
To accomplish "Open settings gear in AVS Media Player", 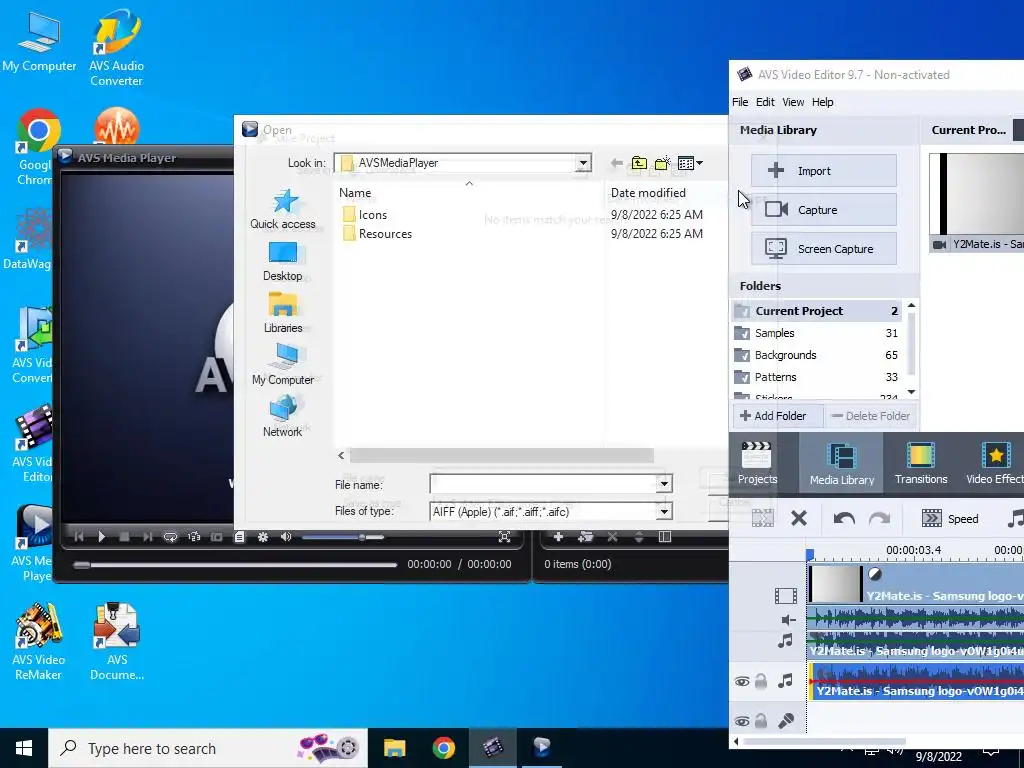I will (x=263, y=537).
